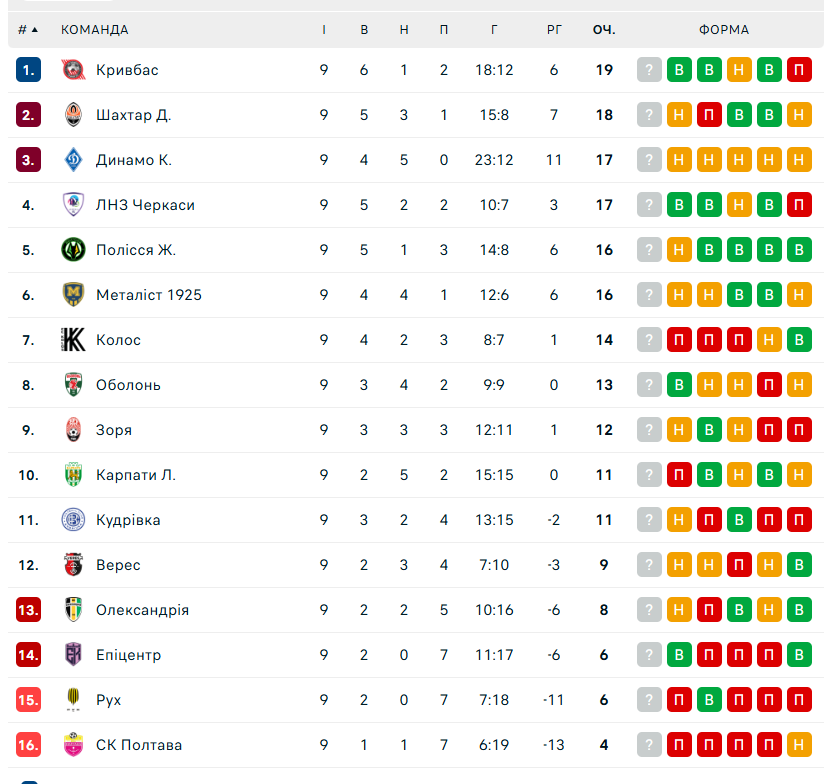
Task: Click the Колос team logo
Action: pyautogui.click(x=74, y=340)
